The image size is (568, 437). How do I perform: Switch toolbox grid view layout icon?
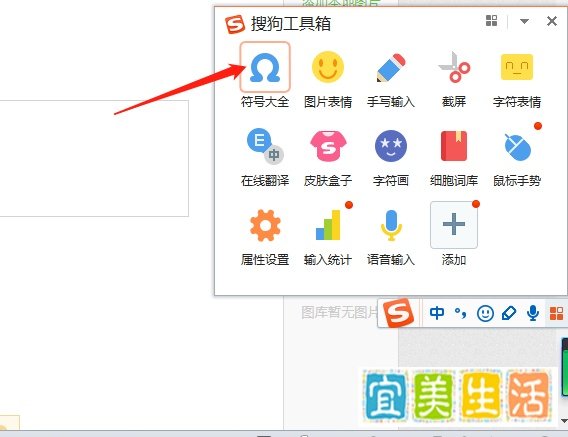491,21
